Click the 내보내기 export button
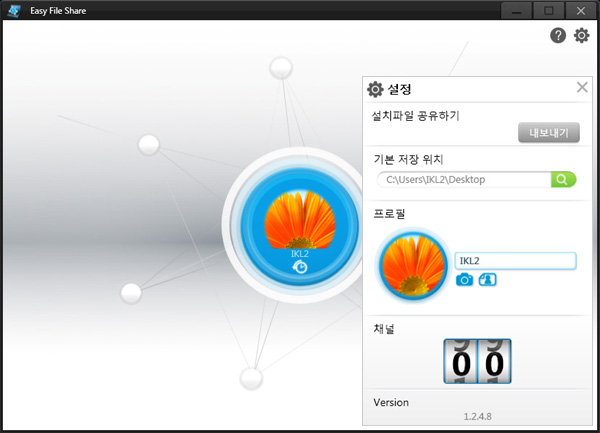600x433 pixels. 548,133
